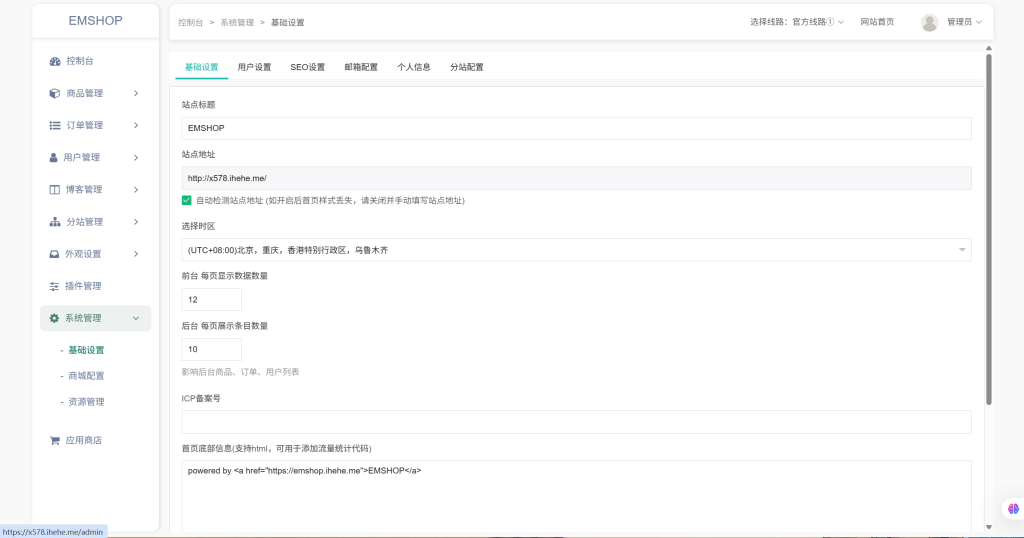The image size is (1024, 538).
Task: Click 控制台 breadcrumb link
Action: tap(191, 22)
